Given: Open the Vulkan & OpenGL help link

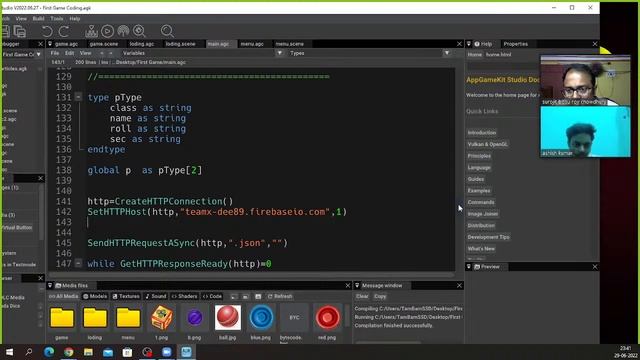Looking at the screenshot, I should click(x=487, y=144).
